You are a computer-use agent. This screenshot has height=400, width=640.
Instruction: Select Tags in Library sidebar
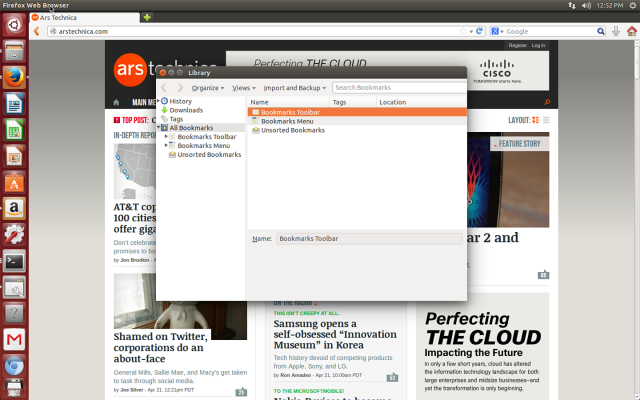click(x=176, y=119)
